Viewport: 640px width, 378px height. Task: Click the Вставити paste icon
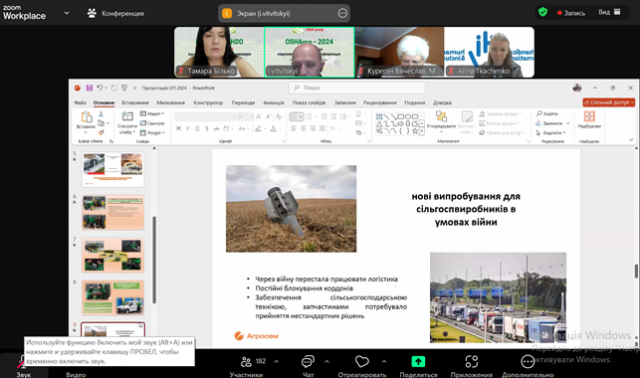86,117
